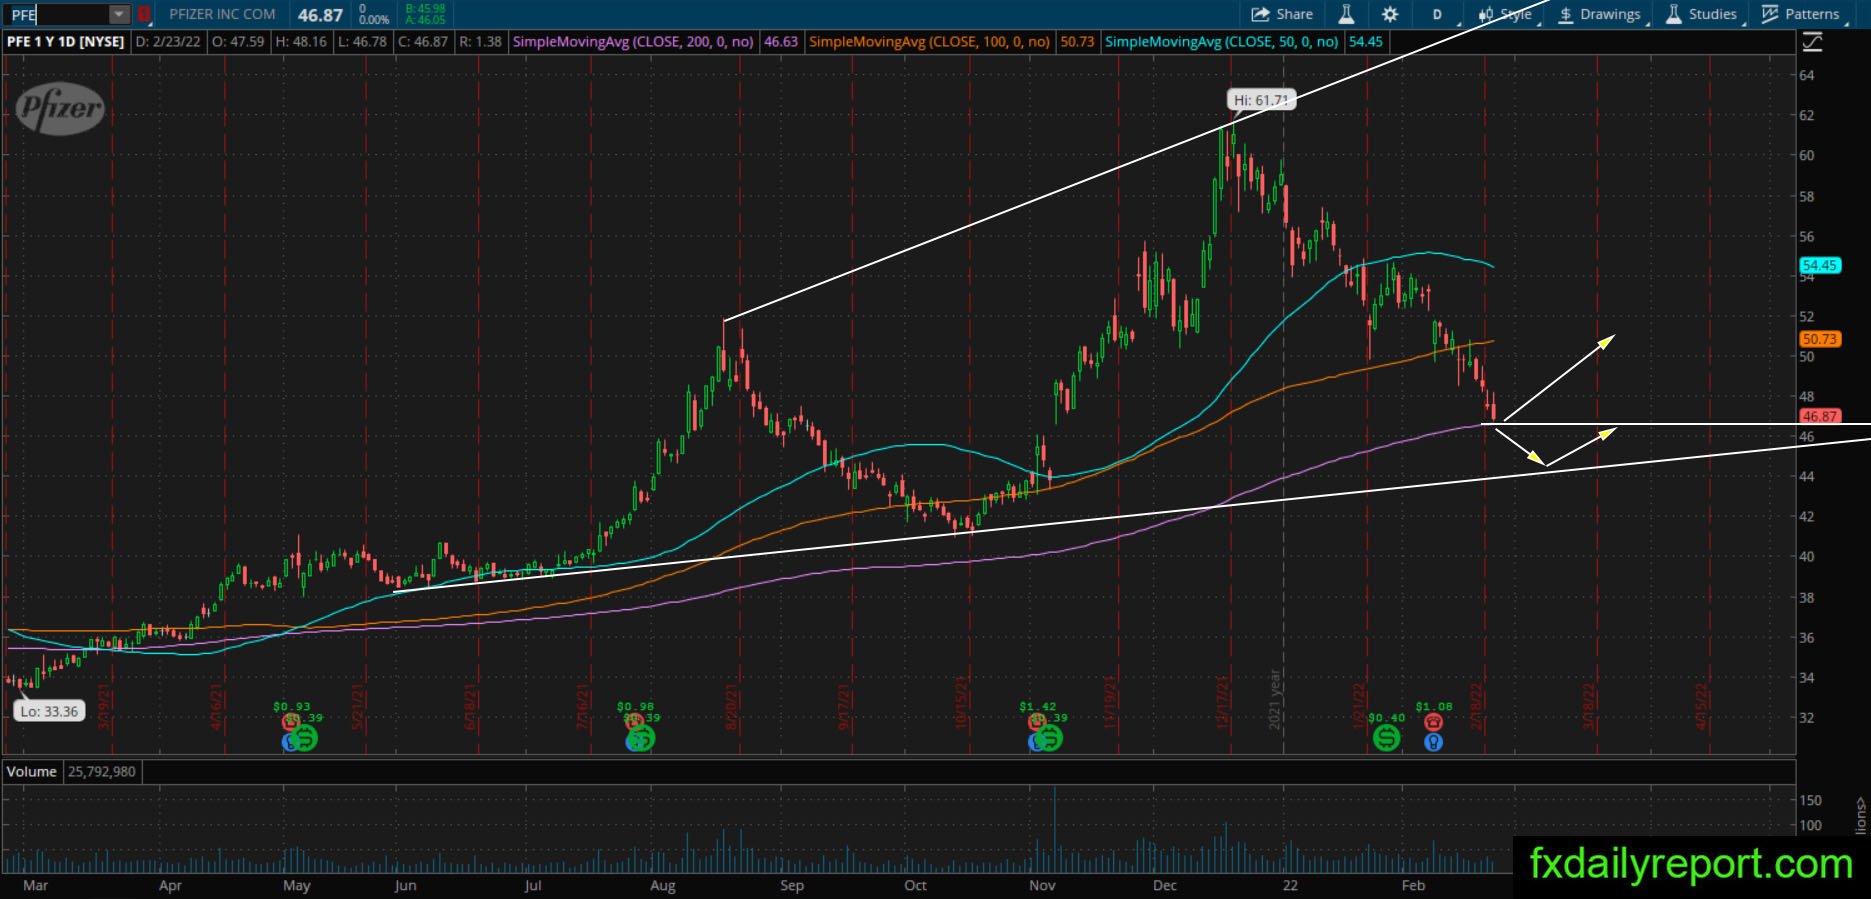Click the '$1.08' earnings label
The height and width of the screenshot is (899, 1871).
1434,707
